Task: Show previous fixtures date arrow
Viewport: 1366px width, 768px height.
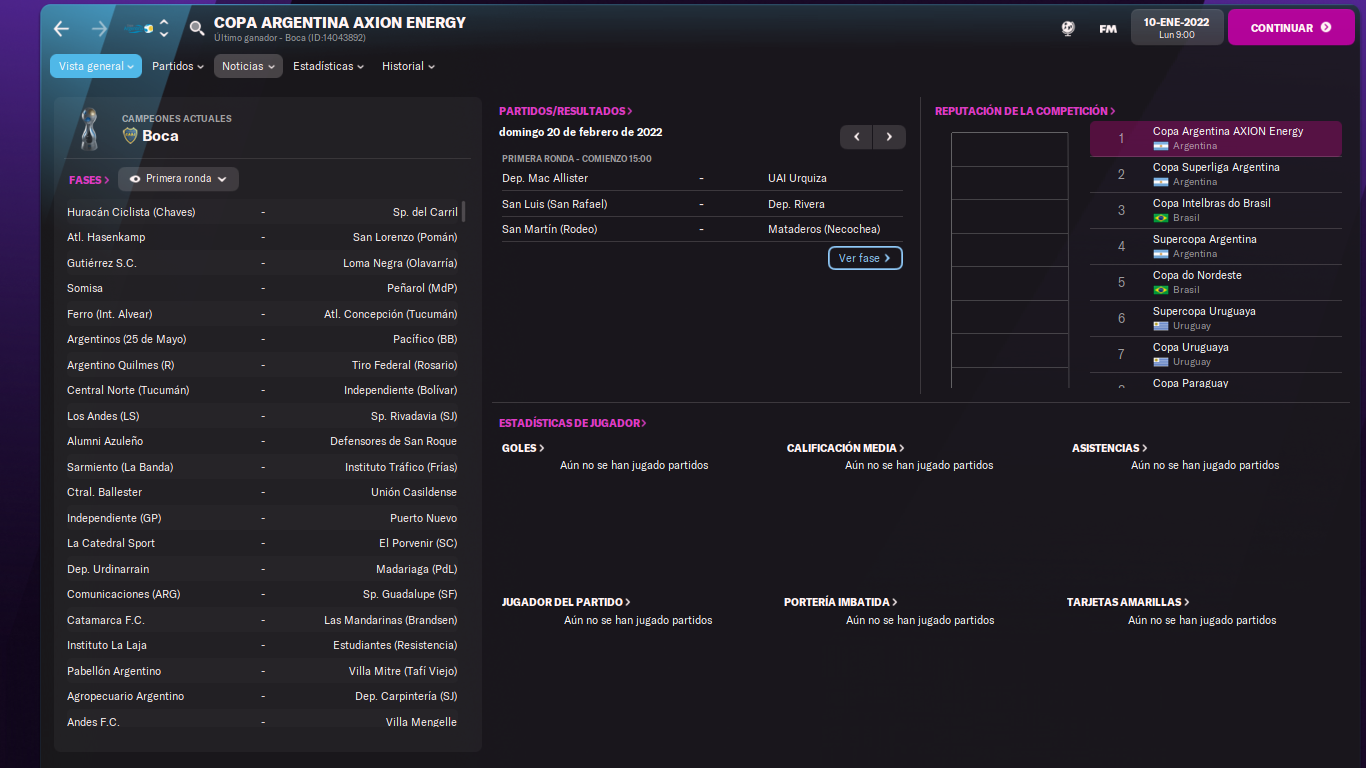Action: [856, 137]
